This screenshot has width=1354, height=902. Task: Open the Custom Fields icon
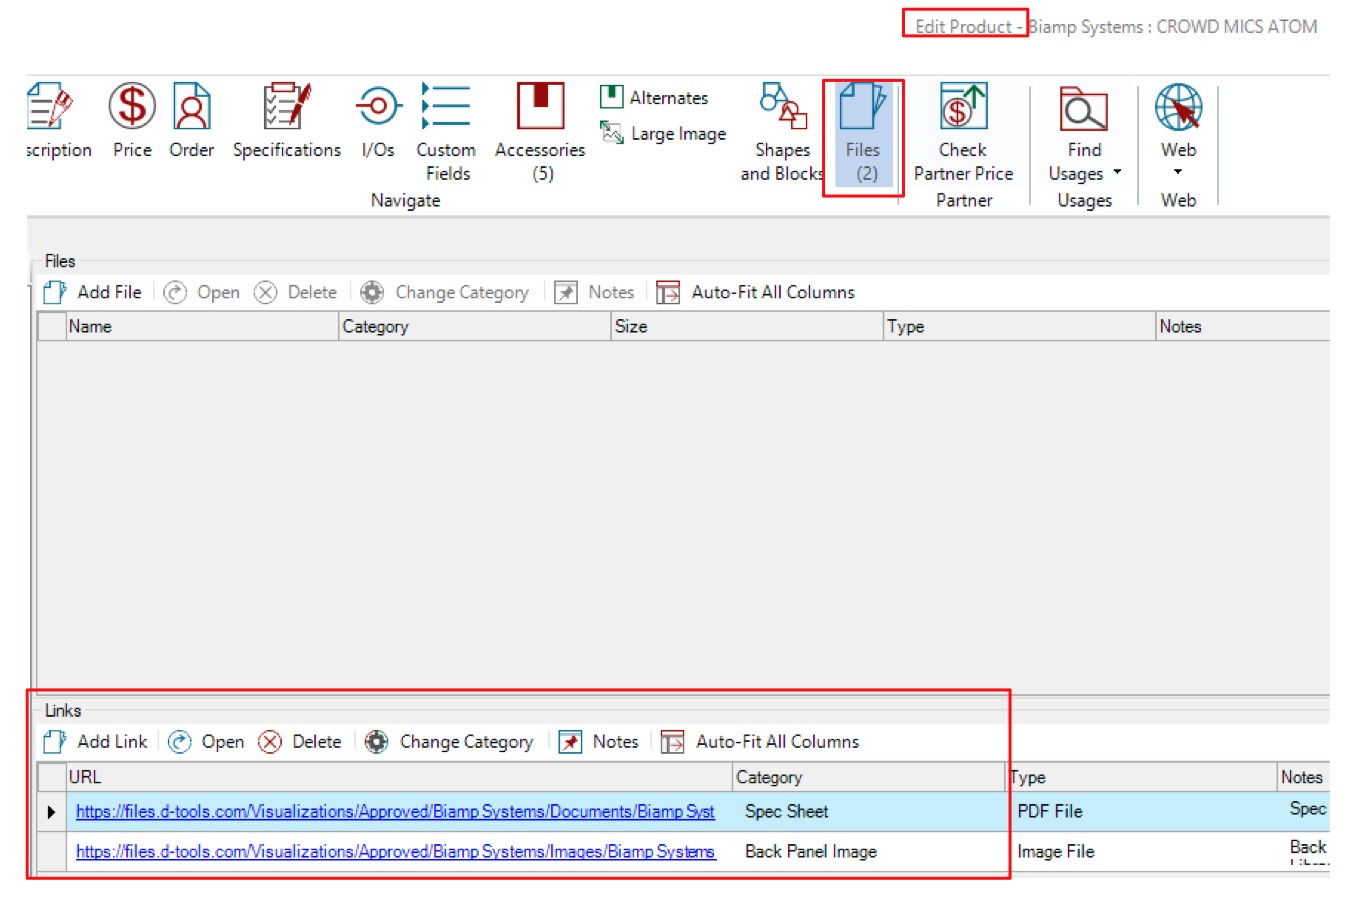coord(446,106)
